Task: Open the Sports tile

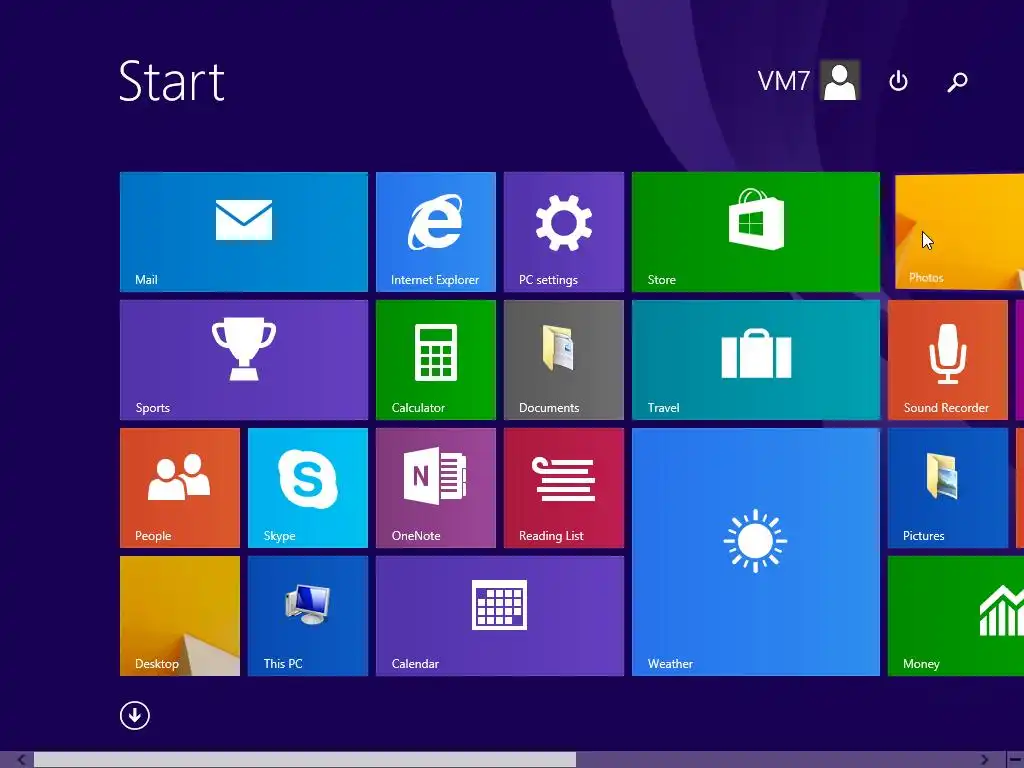Action: coord(244,360)
